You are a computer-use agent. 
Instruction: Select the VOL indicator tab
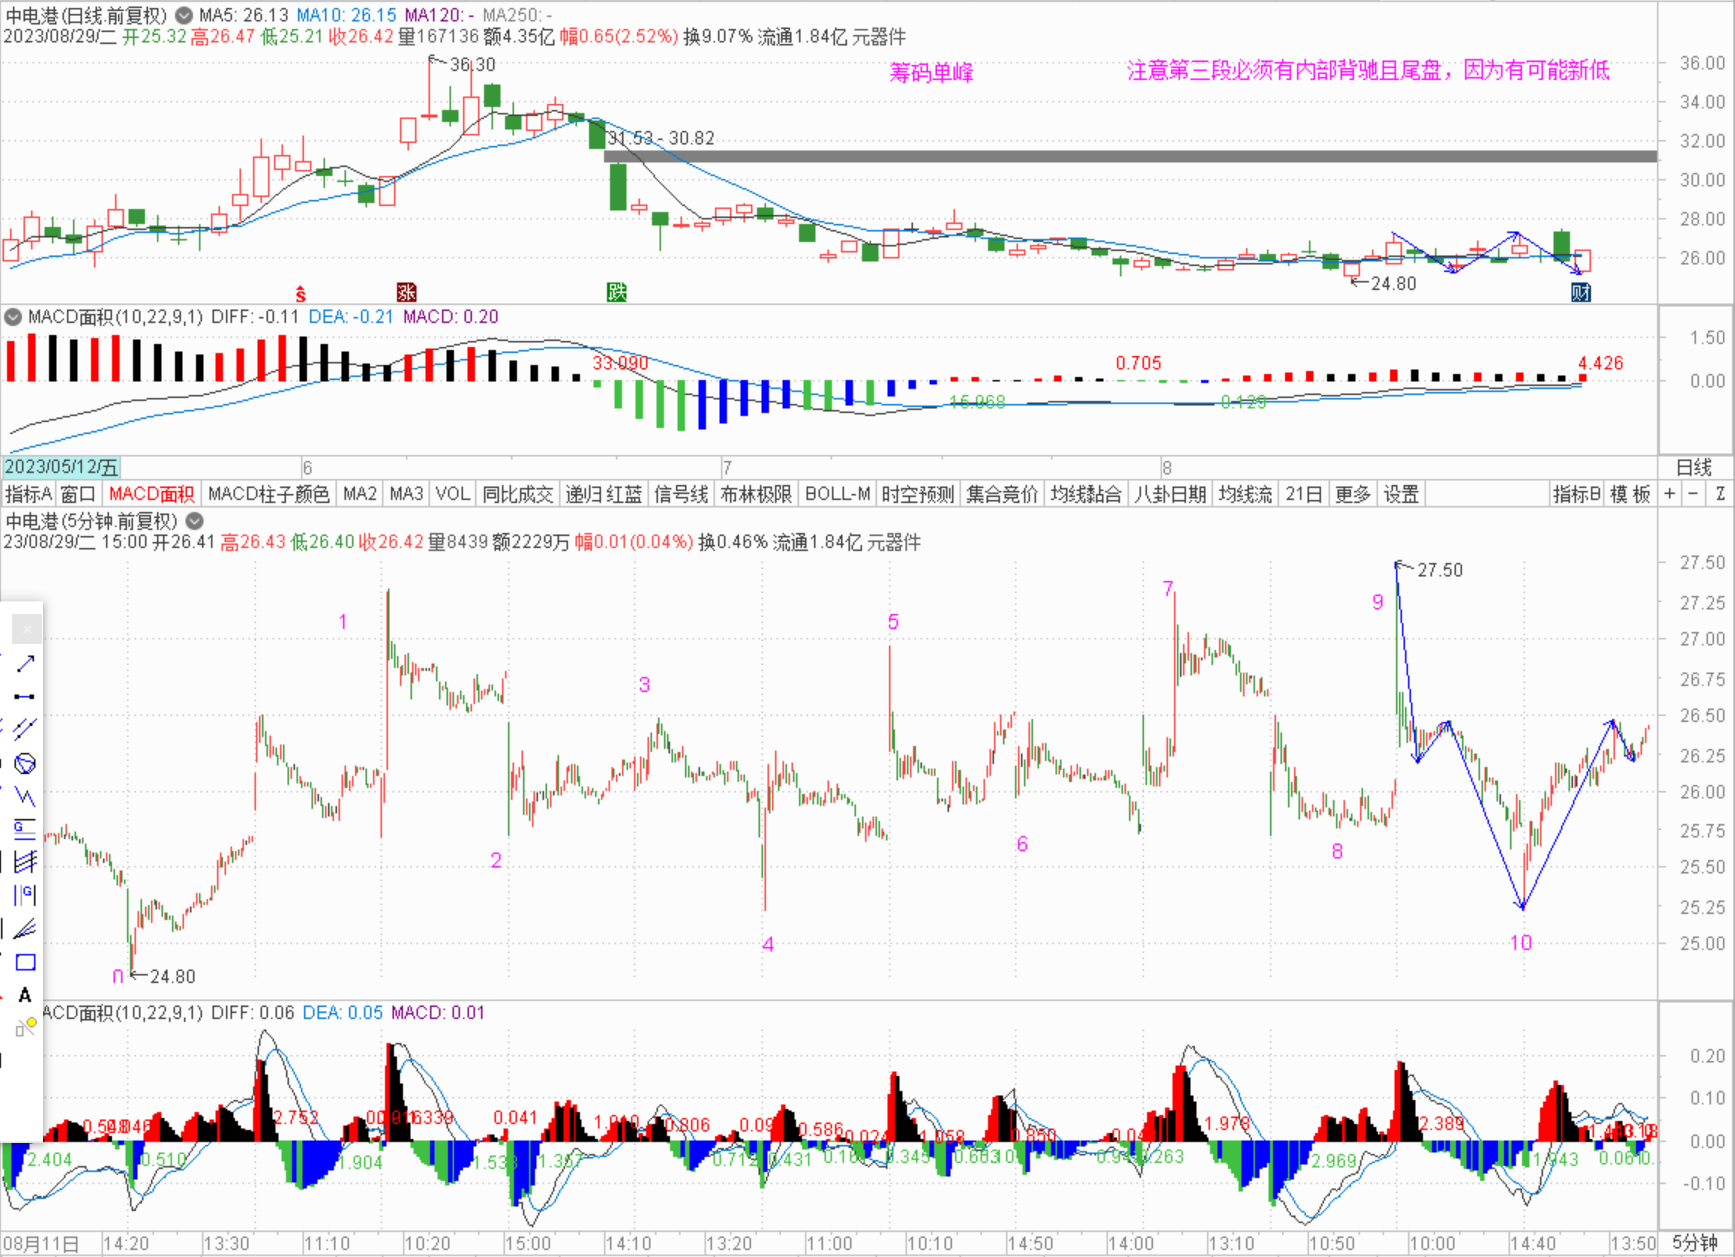point(452,494)
